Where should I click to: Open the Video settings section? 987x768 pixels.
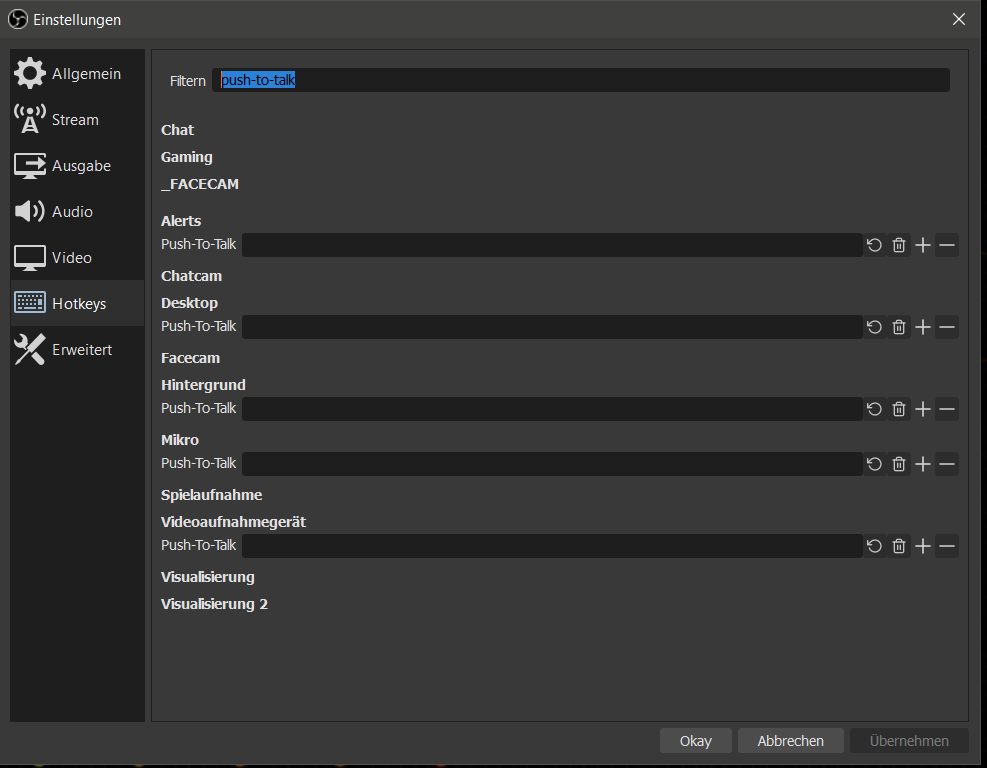[x=77, y=257]
